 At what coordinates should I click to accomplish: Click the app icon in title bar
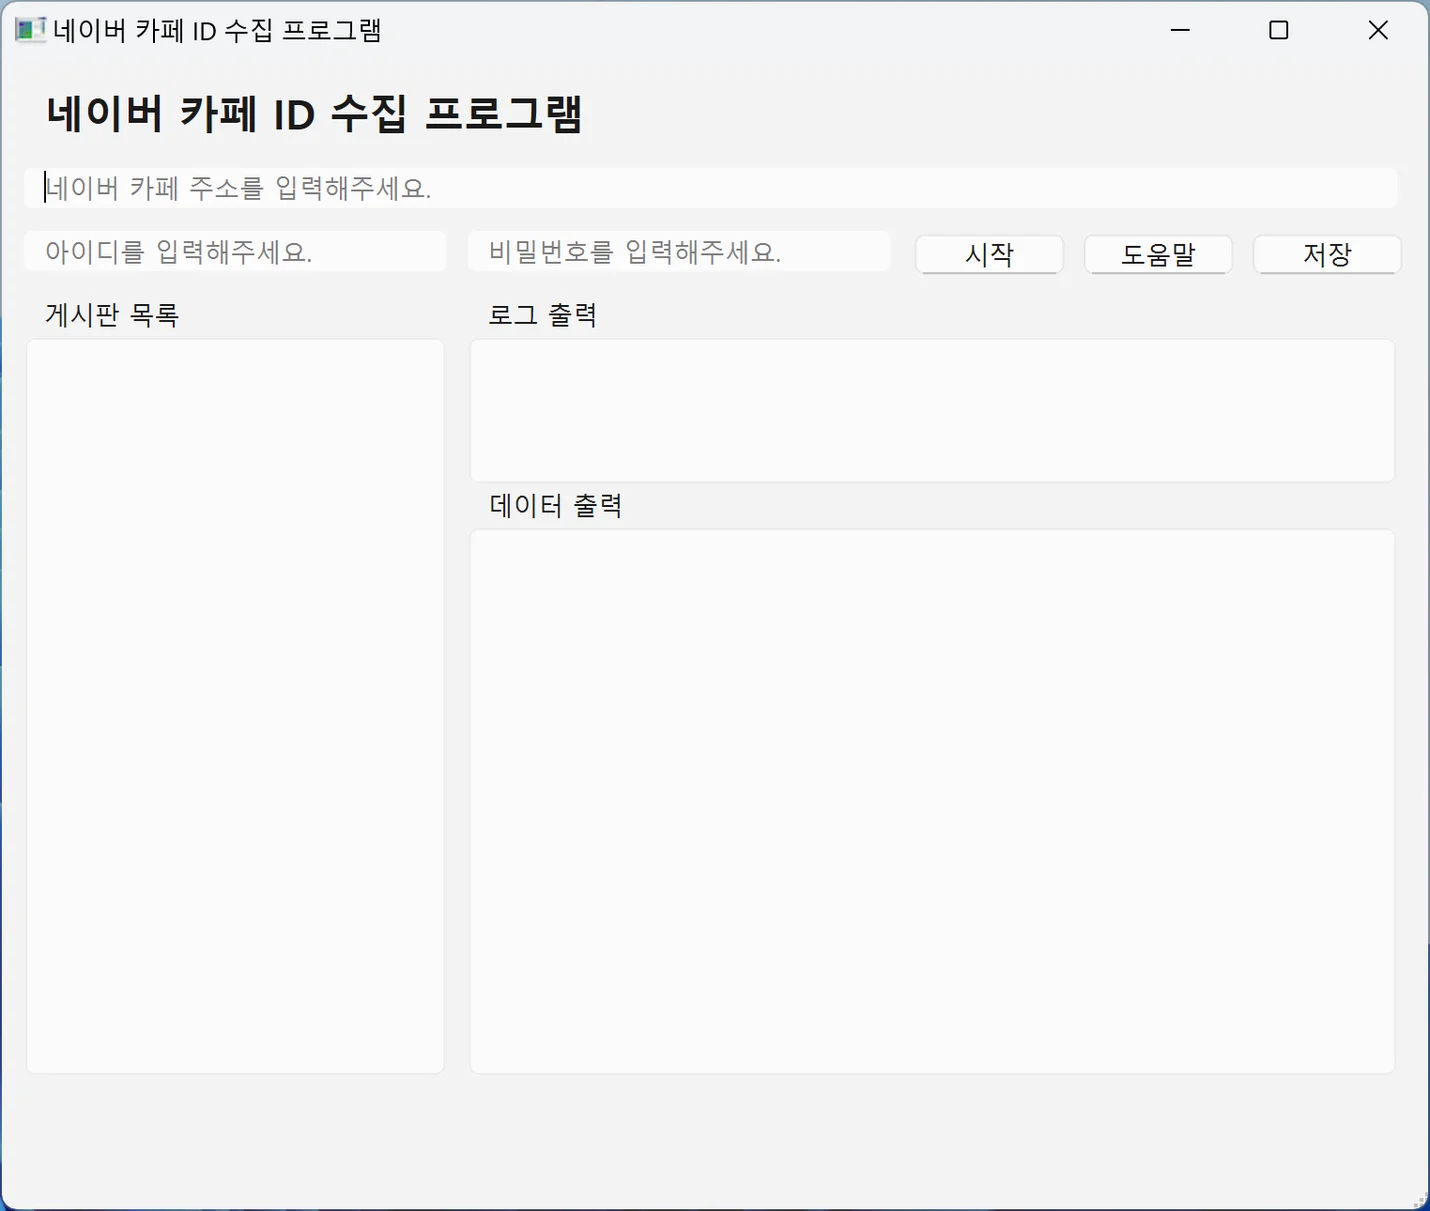[30, 30]
